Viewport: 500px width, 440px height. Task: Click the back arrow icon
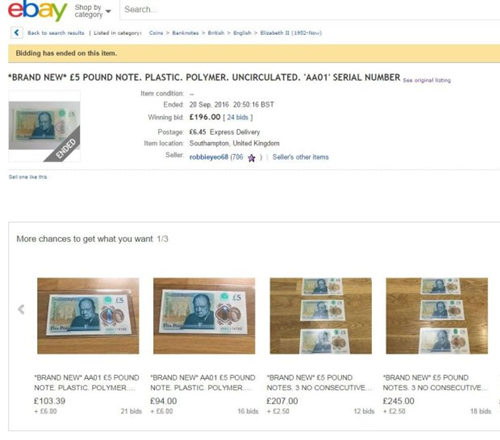(x=17, y=33)
